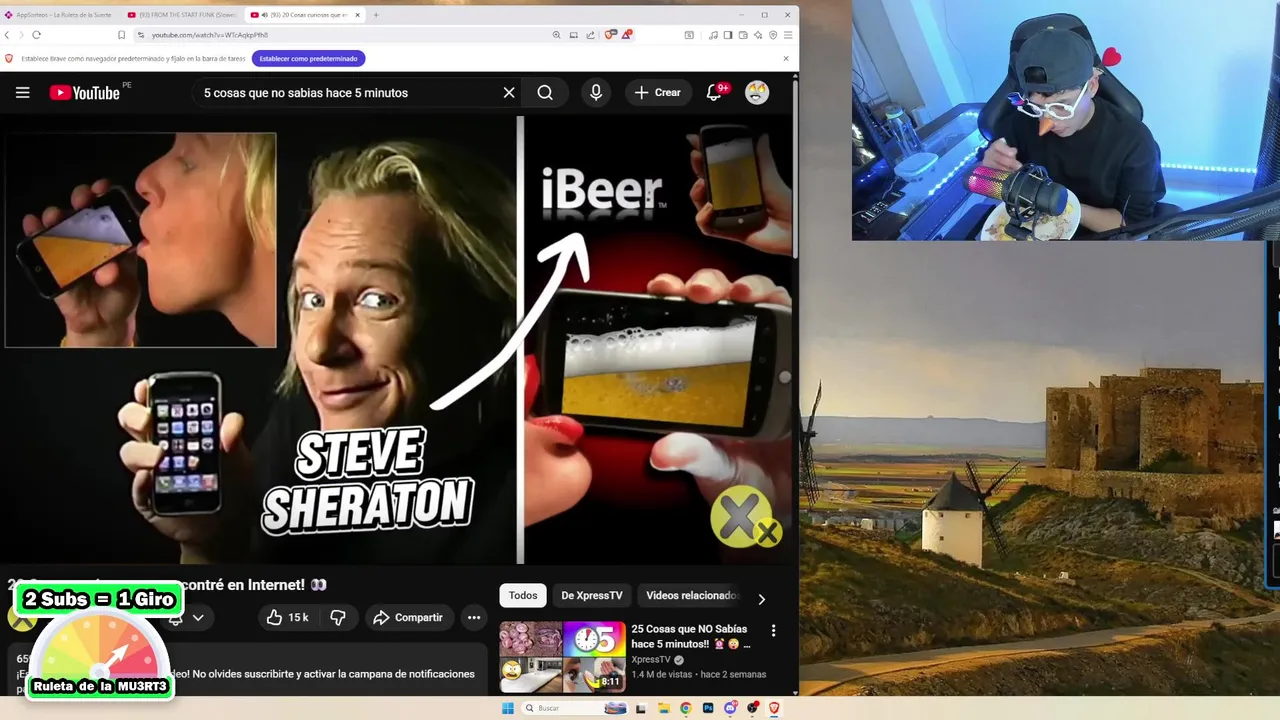Open the YouTube hamburger guide menu
Screen dimensions: 1280x720
pyautogui.click(x=22, y=93)
